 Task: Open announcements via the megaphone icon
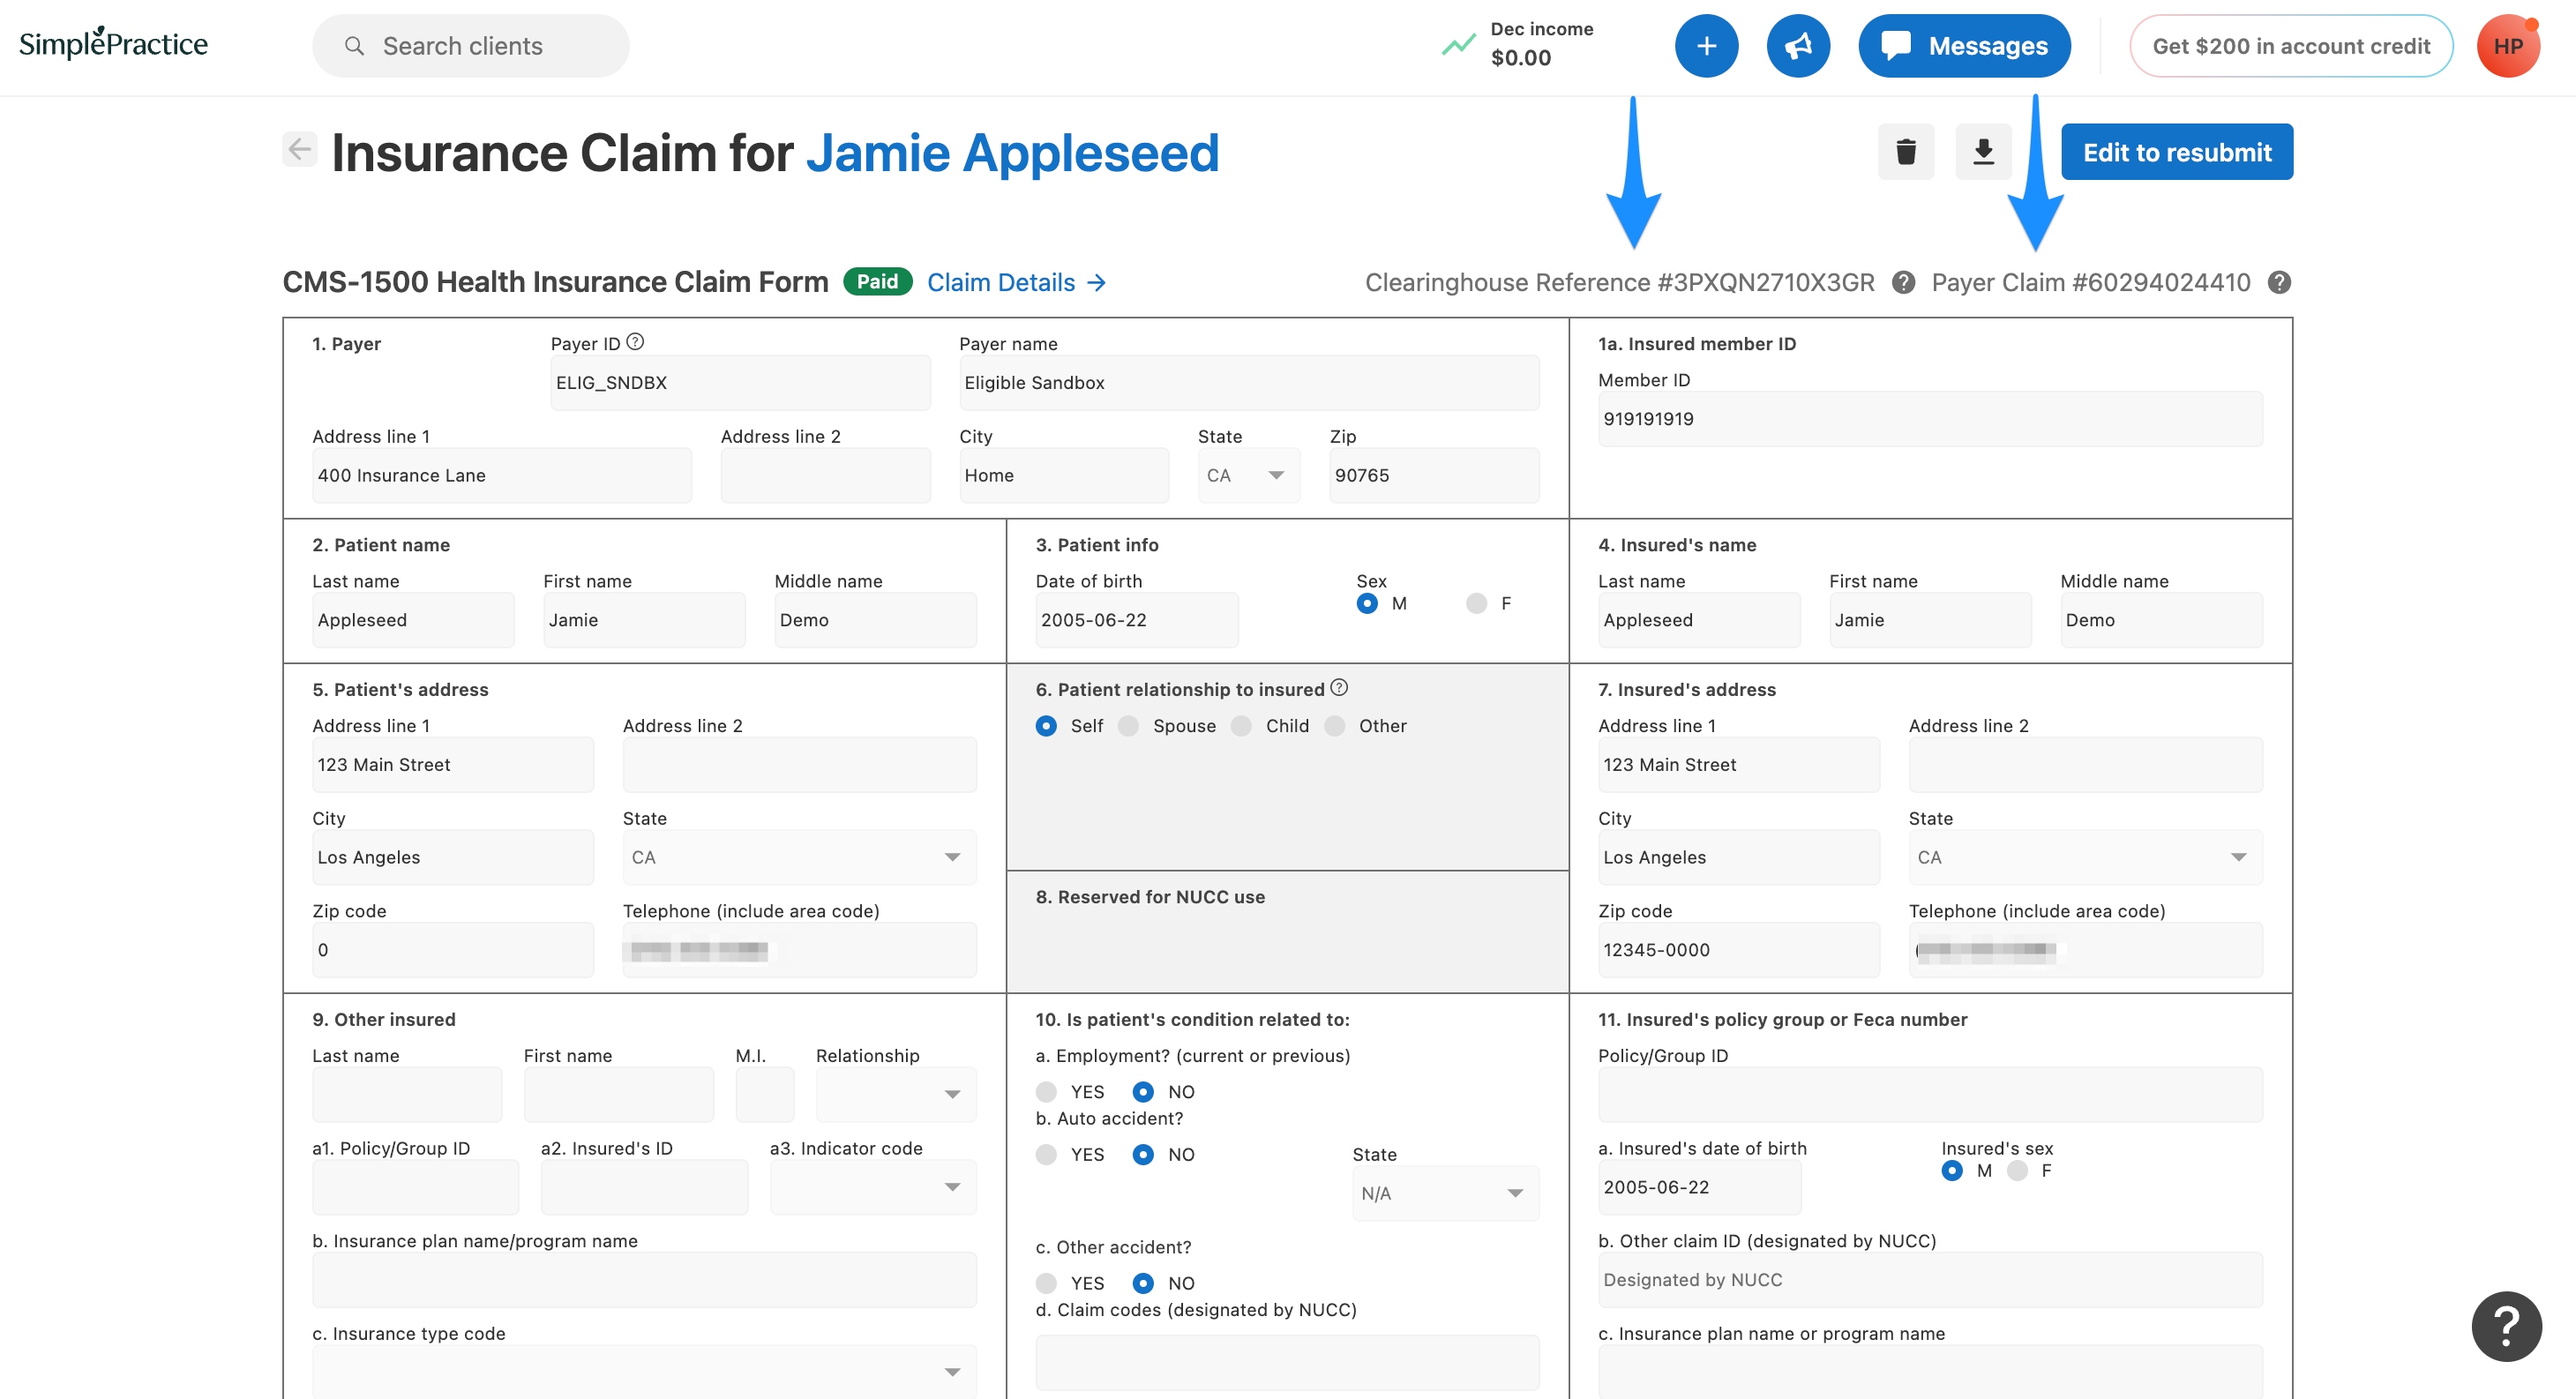[1798, 45]
